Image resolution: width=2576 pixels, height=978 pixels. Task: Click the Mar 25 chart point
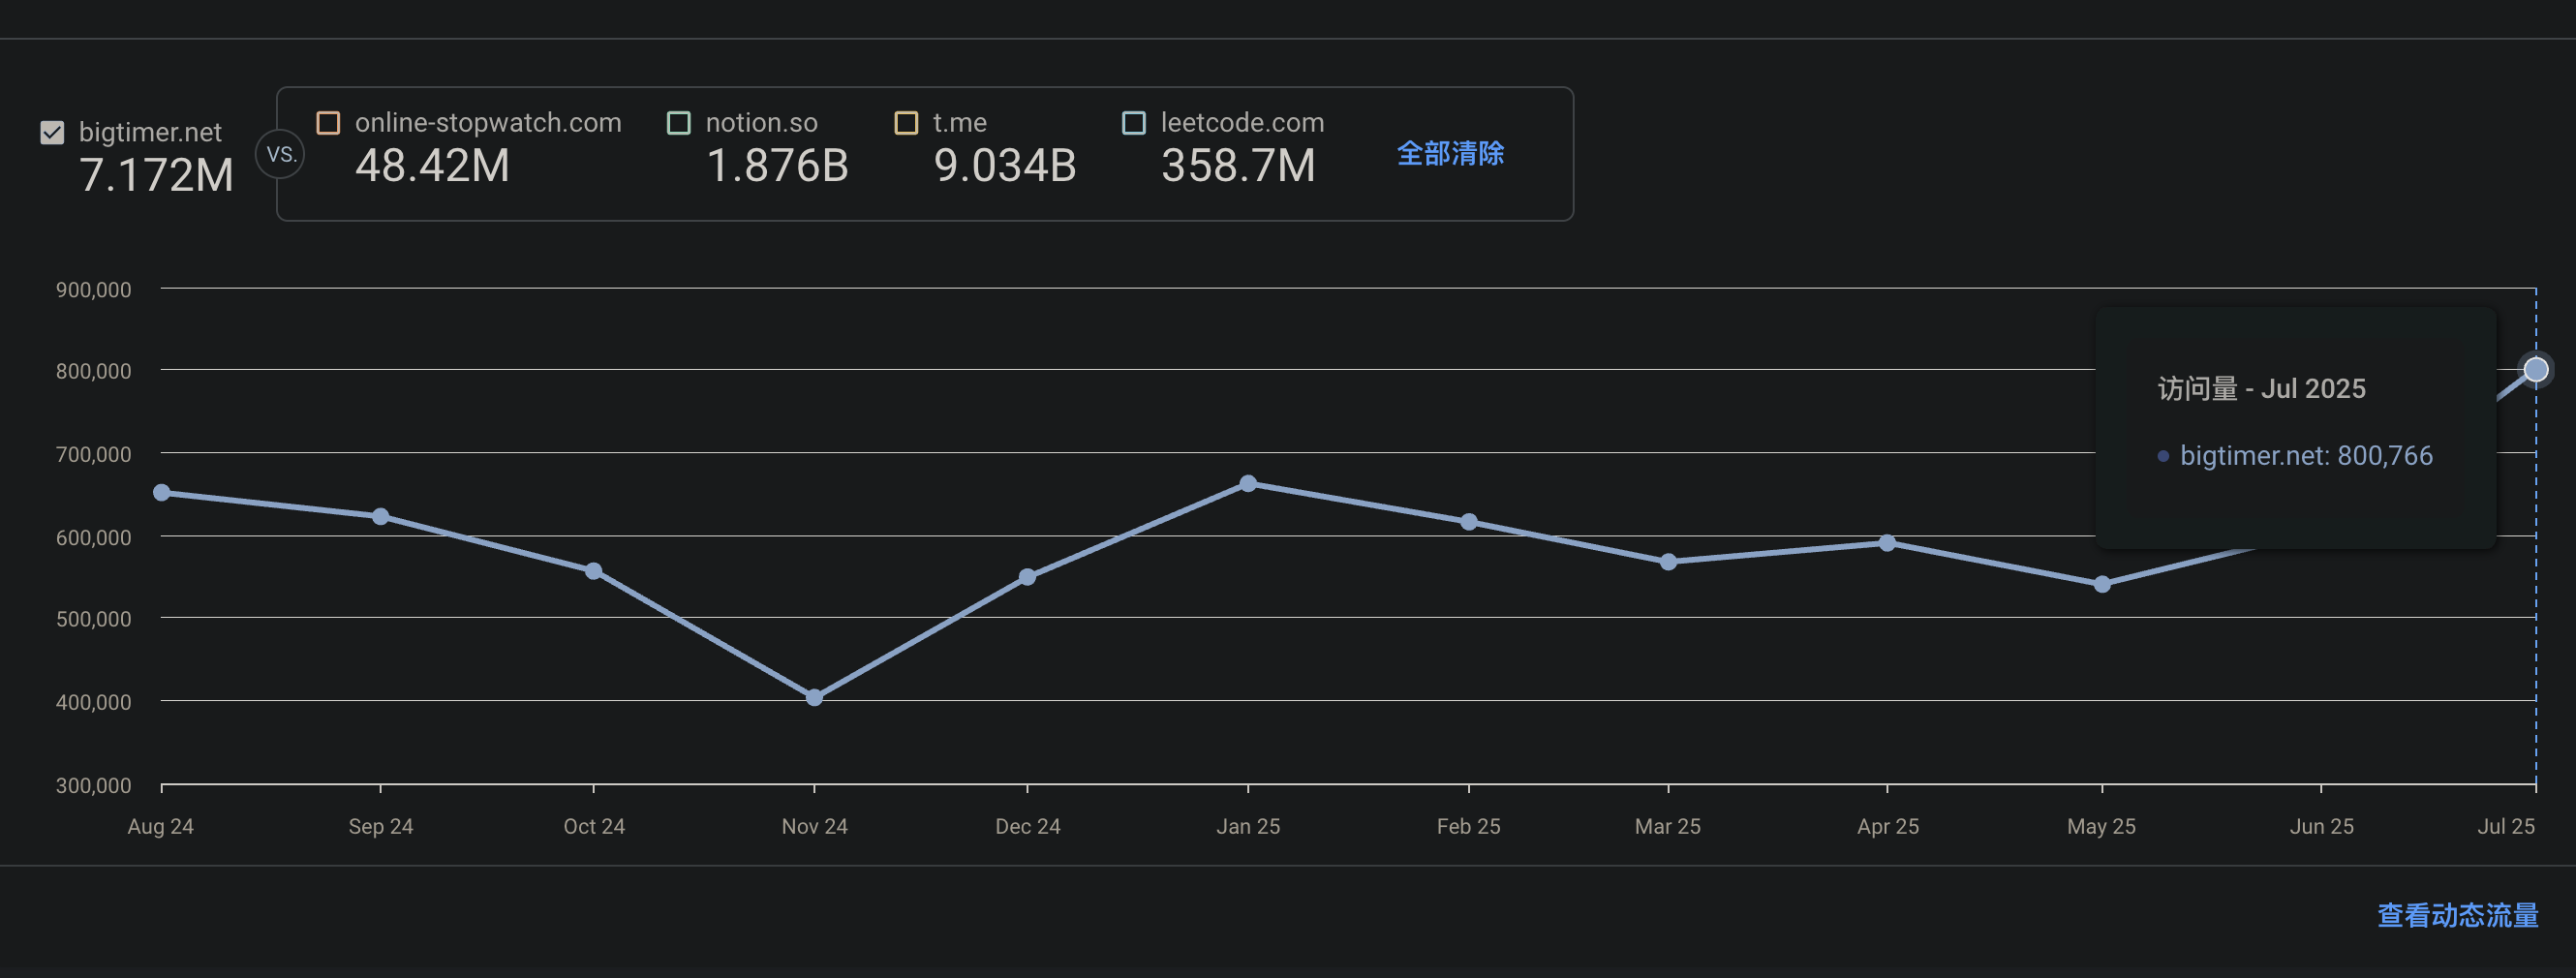point(1668,562)
